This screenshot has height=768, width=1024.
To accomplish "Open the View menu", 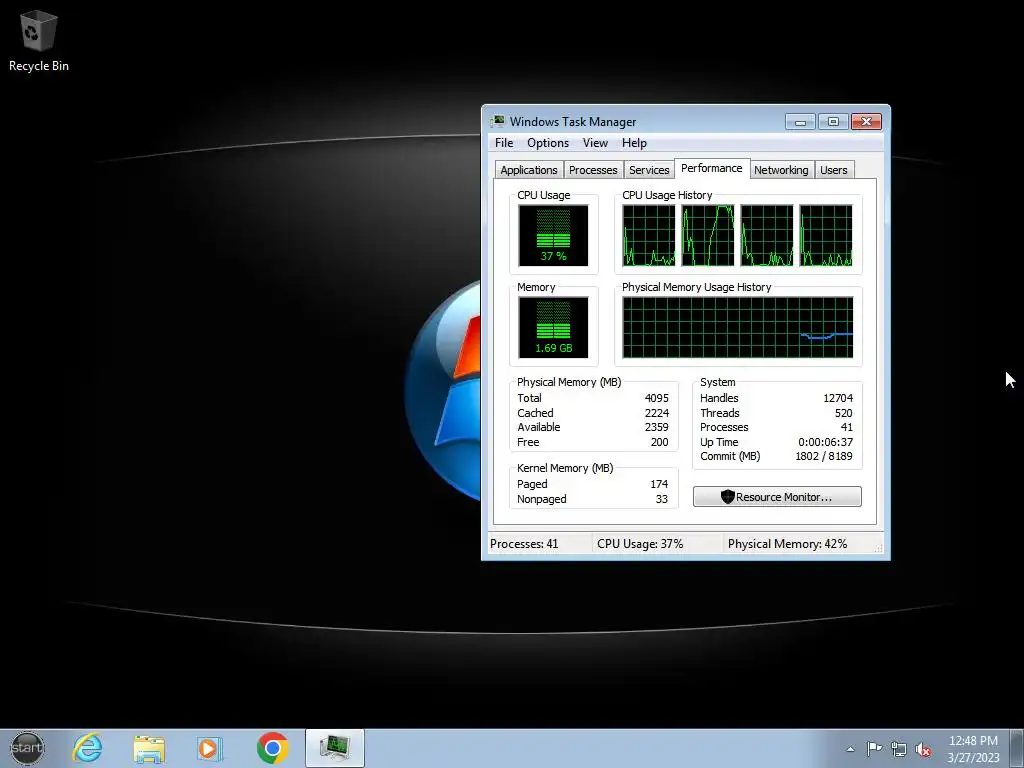I will click(595, 143).
